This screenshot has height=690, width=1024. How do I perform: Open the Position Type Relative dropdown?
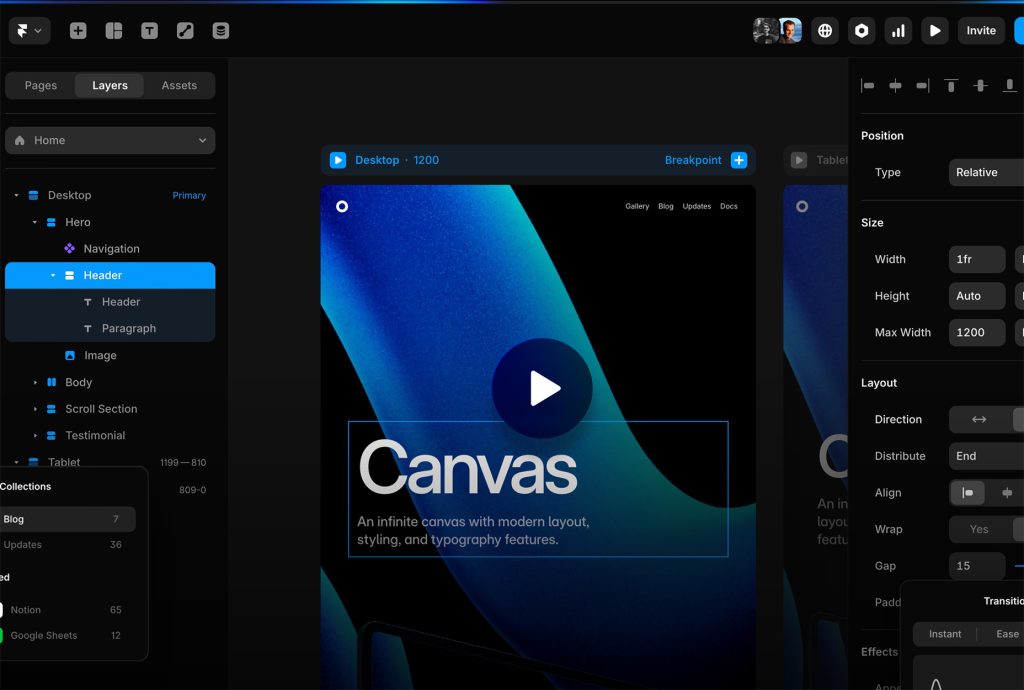(986, 172)
